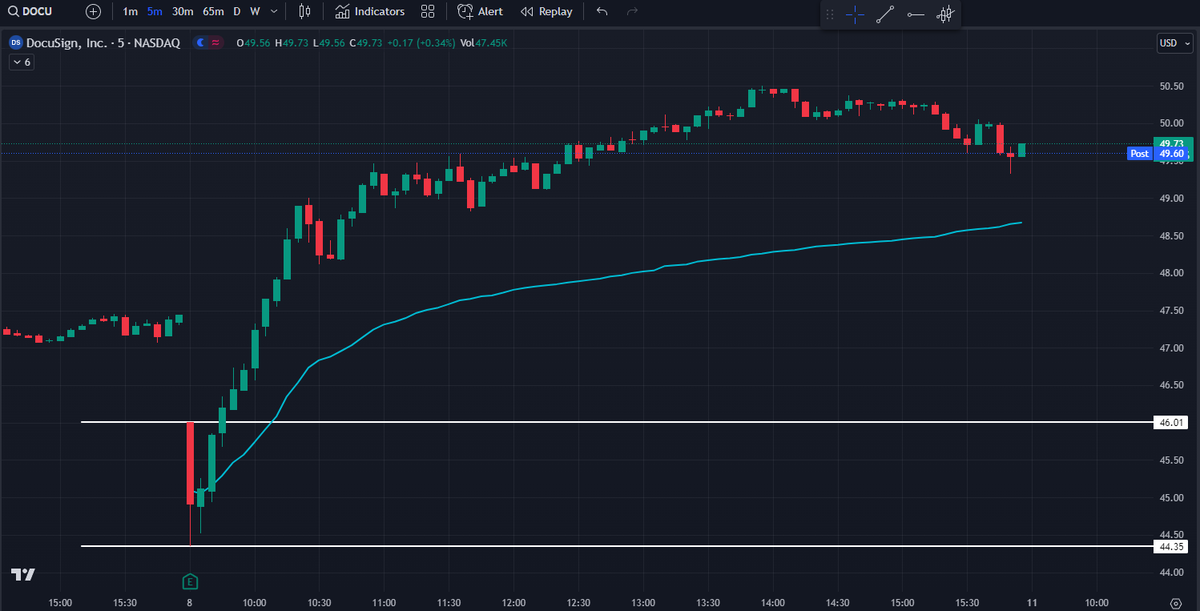Create a new Alert
Image resolution: width=1200 pixels, height=611 pixels.
480,12
